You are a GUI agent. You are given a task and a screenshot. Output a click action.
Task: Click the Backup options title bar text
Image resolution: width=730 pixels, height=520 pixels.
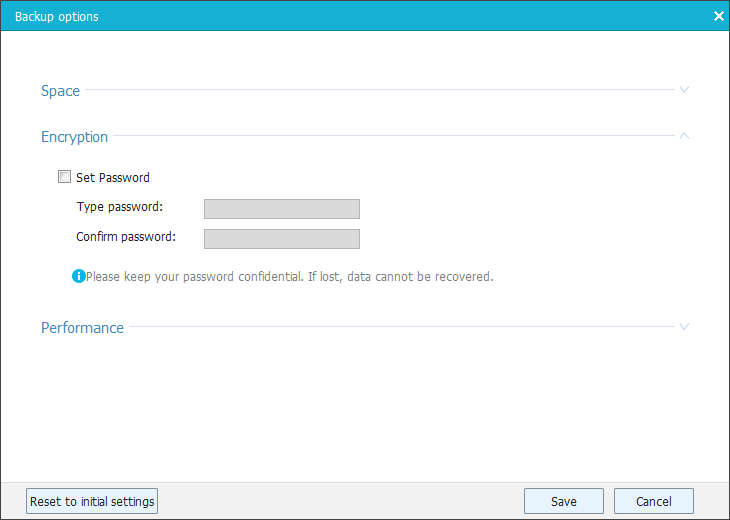coord(56,17)
